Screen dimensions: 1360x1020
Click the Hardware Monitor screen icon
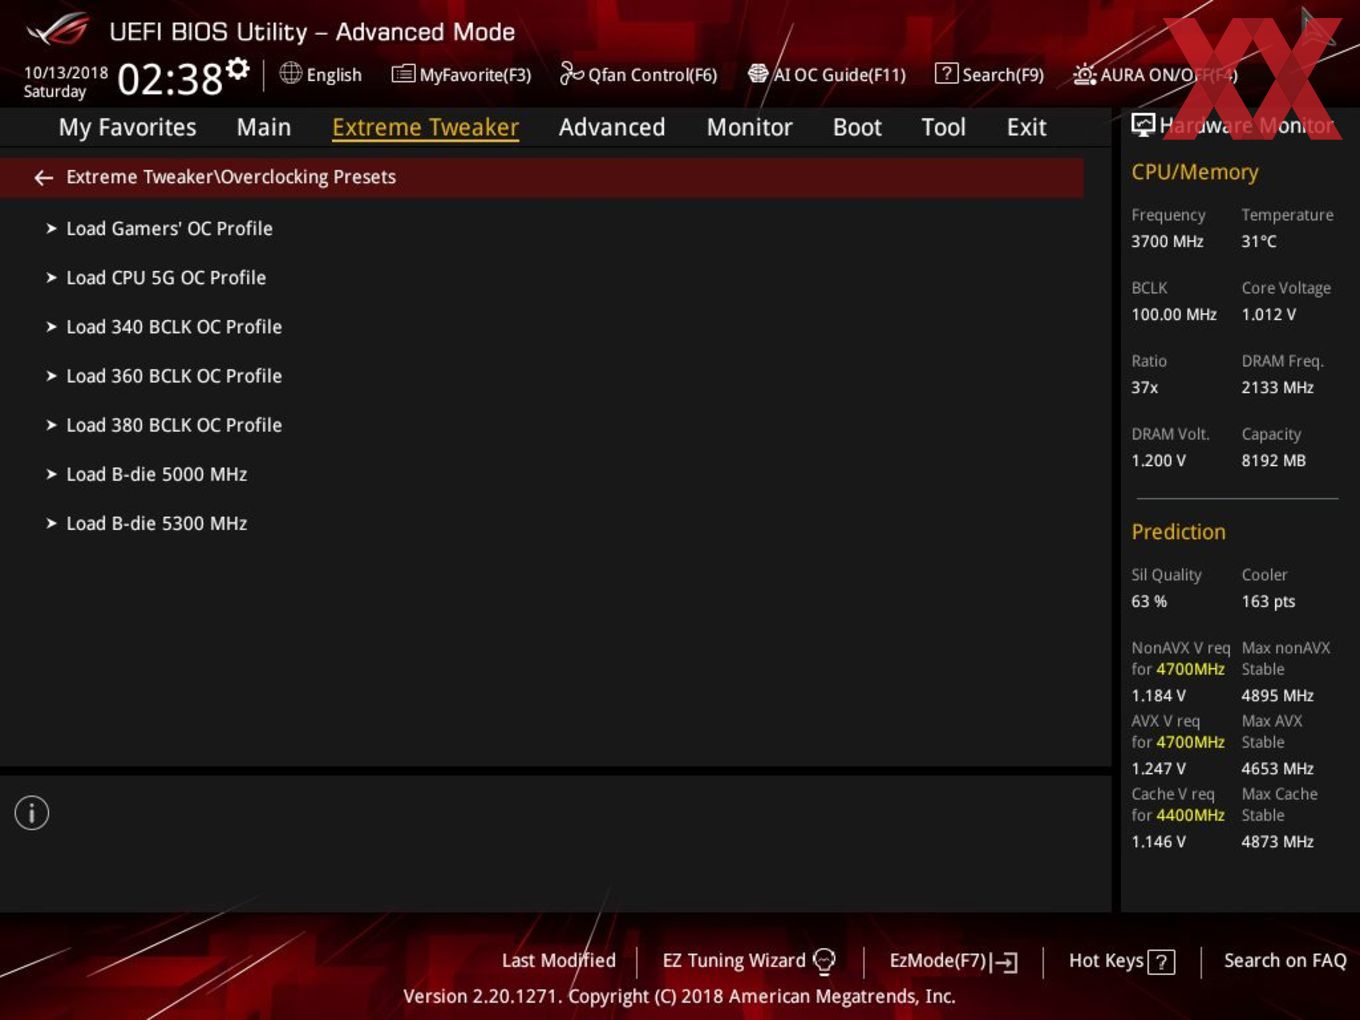[x=1143, y=125]
